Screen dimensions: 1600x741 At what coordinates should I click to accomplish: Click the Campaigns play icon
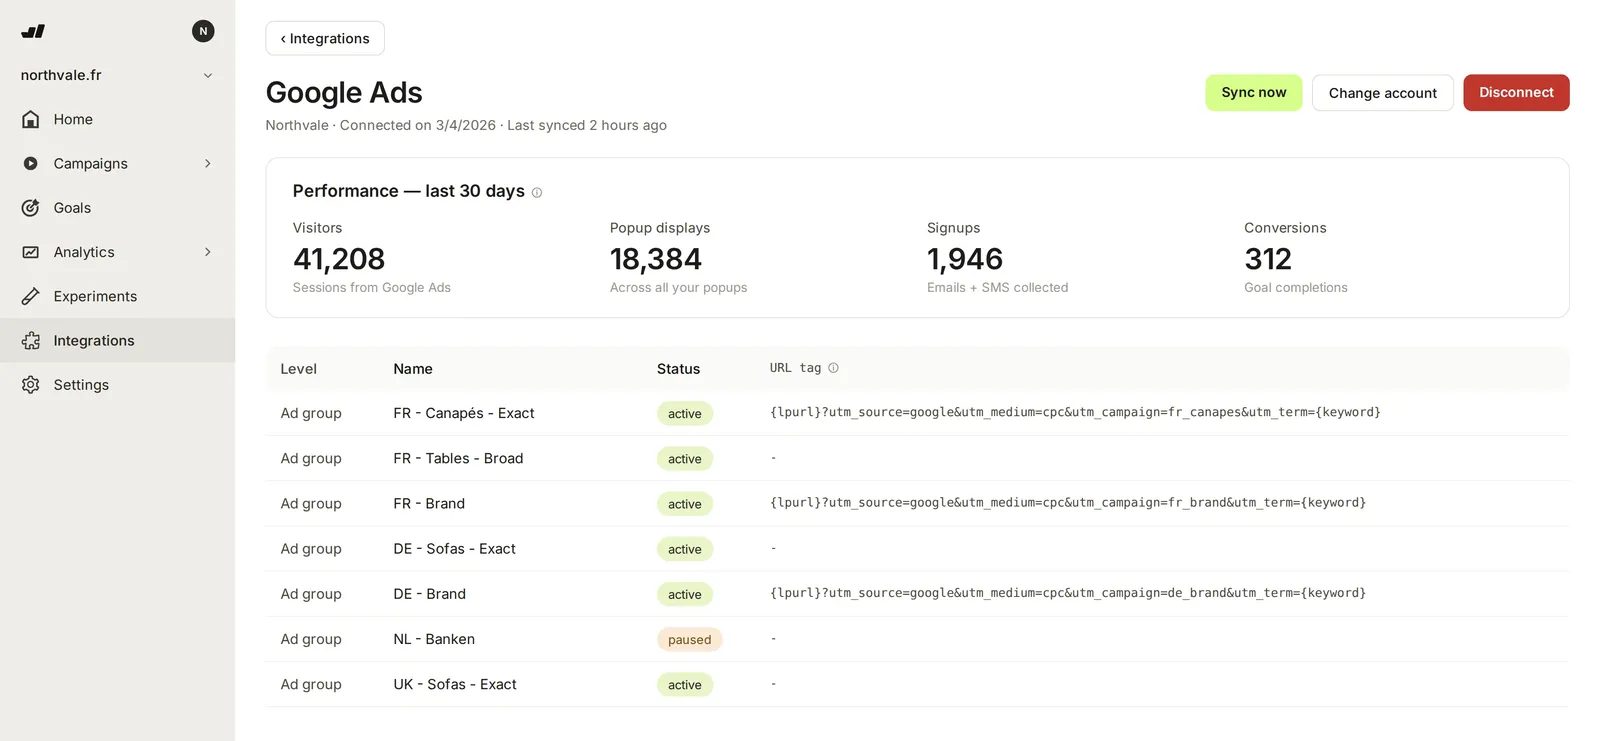[31, 163]
